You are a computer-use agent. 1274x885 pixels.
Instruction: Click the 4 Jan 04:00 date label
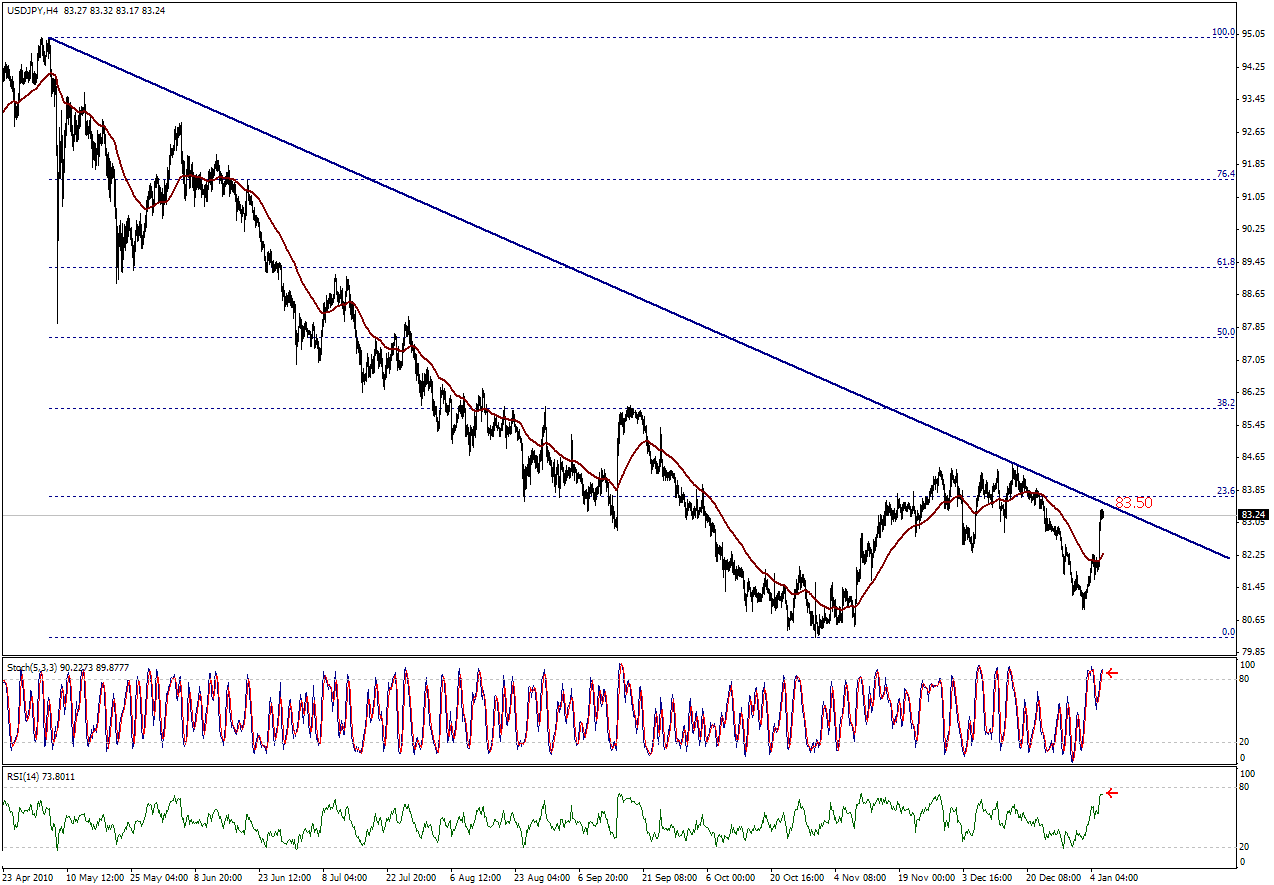pyautogui.click(x=1112, y=877)
